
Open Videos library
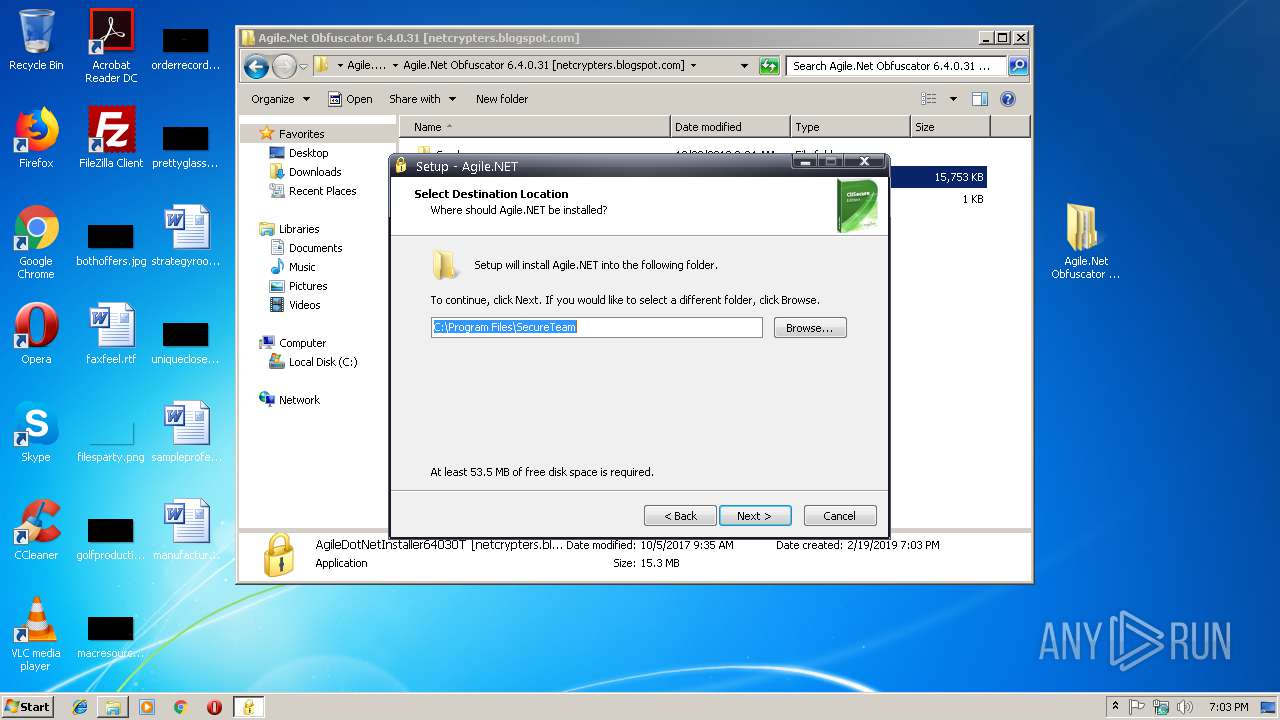pos(304,305)
